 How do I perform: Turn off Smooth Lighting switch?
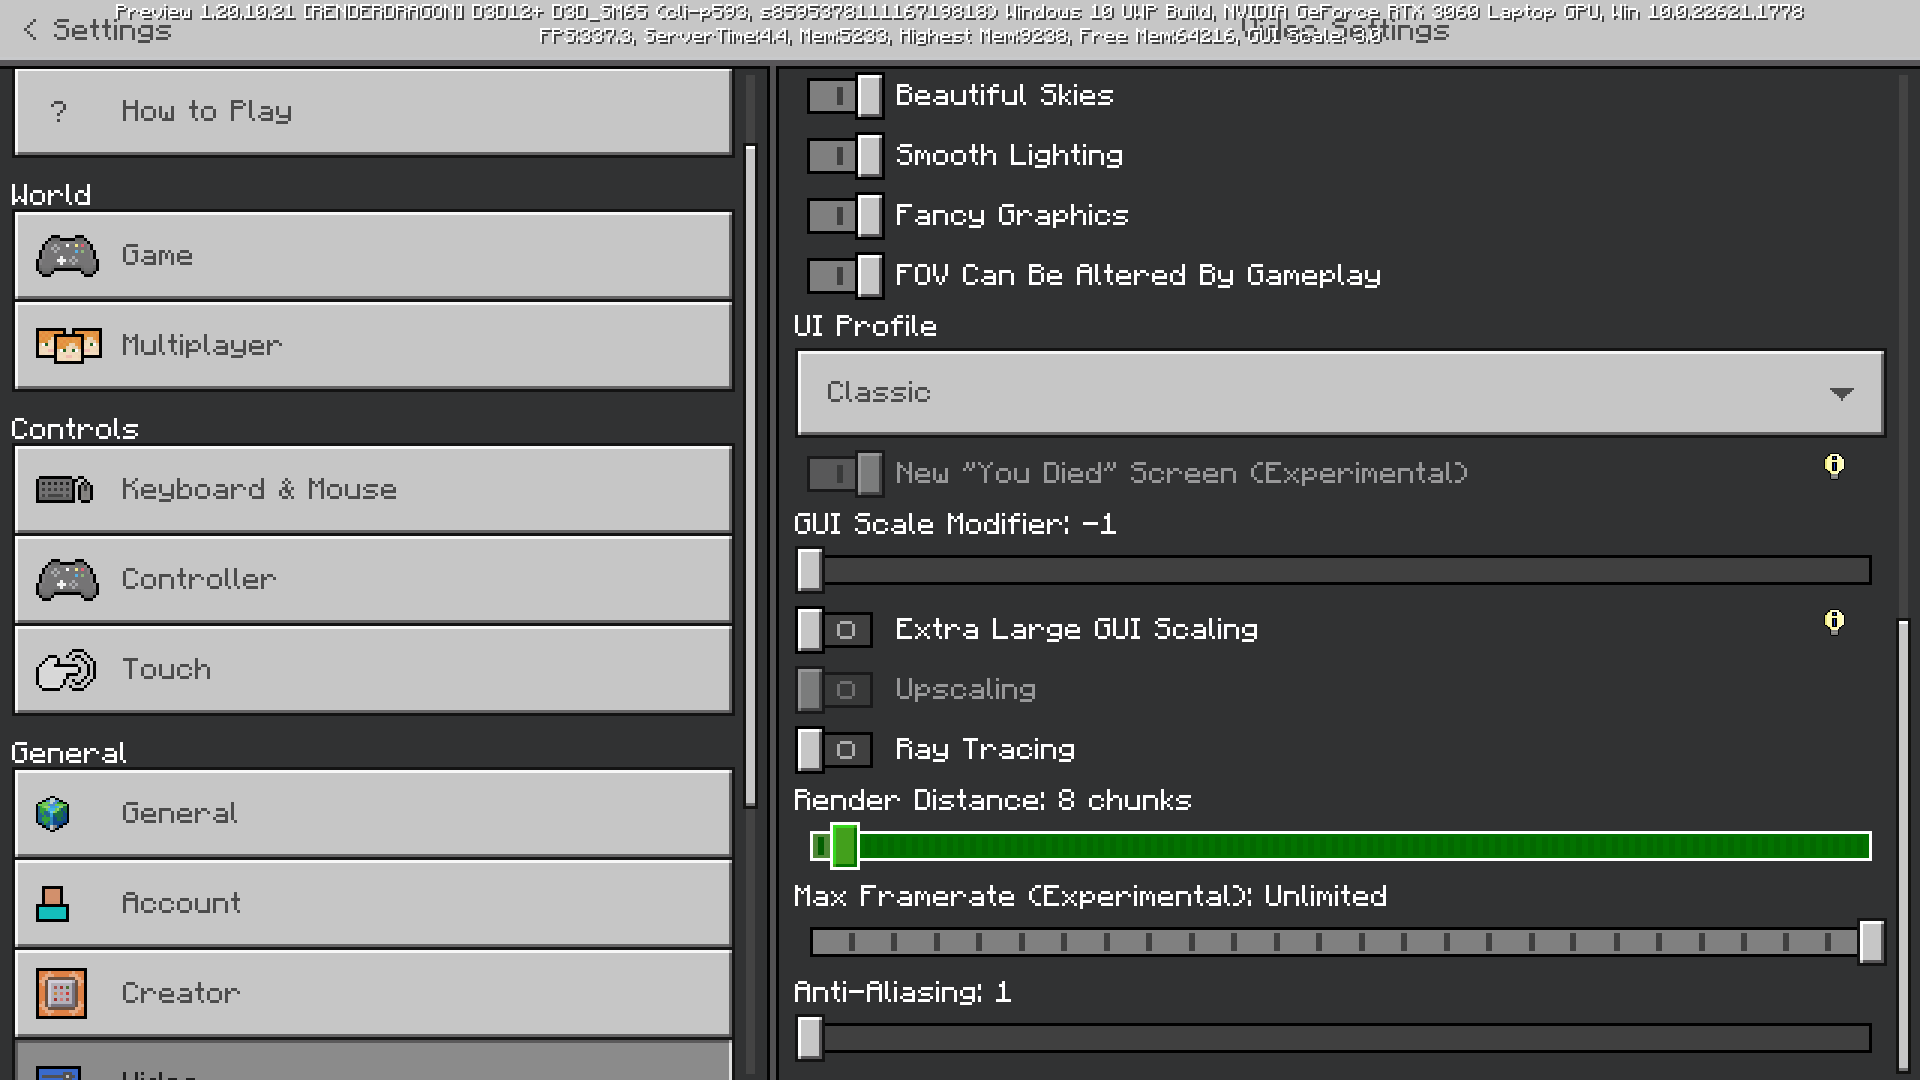tap(845, 156)
